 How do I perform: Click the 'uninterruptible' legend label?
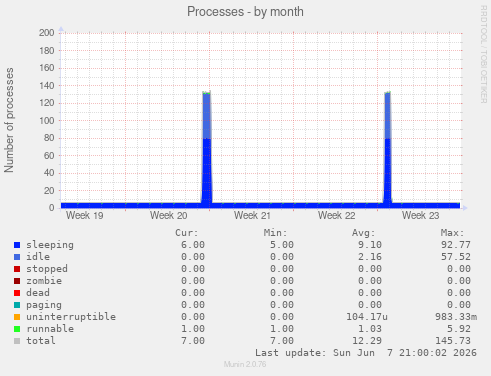click(x=71, y=317)
